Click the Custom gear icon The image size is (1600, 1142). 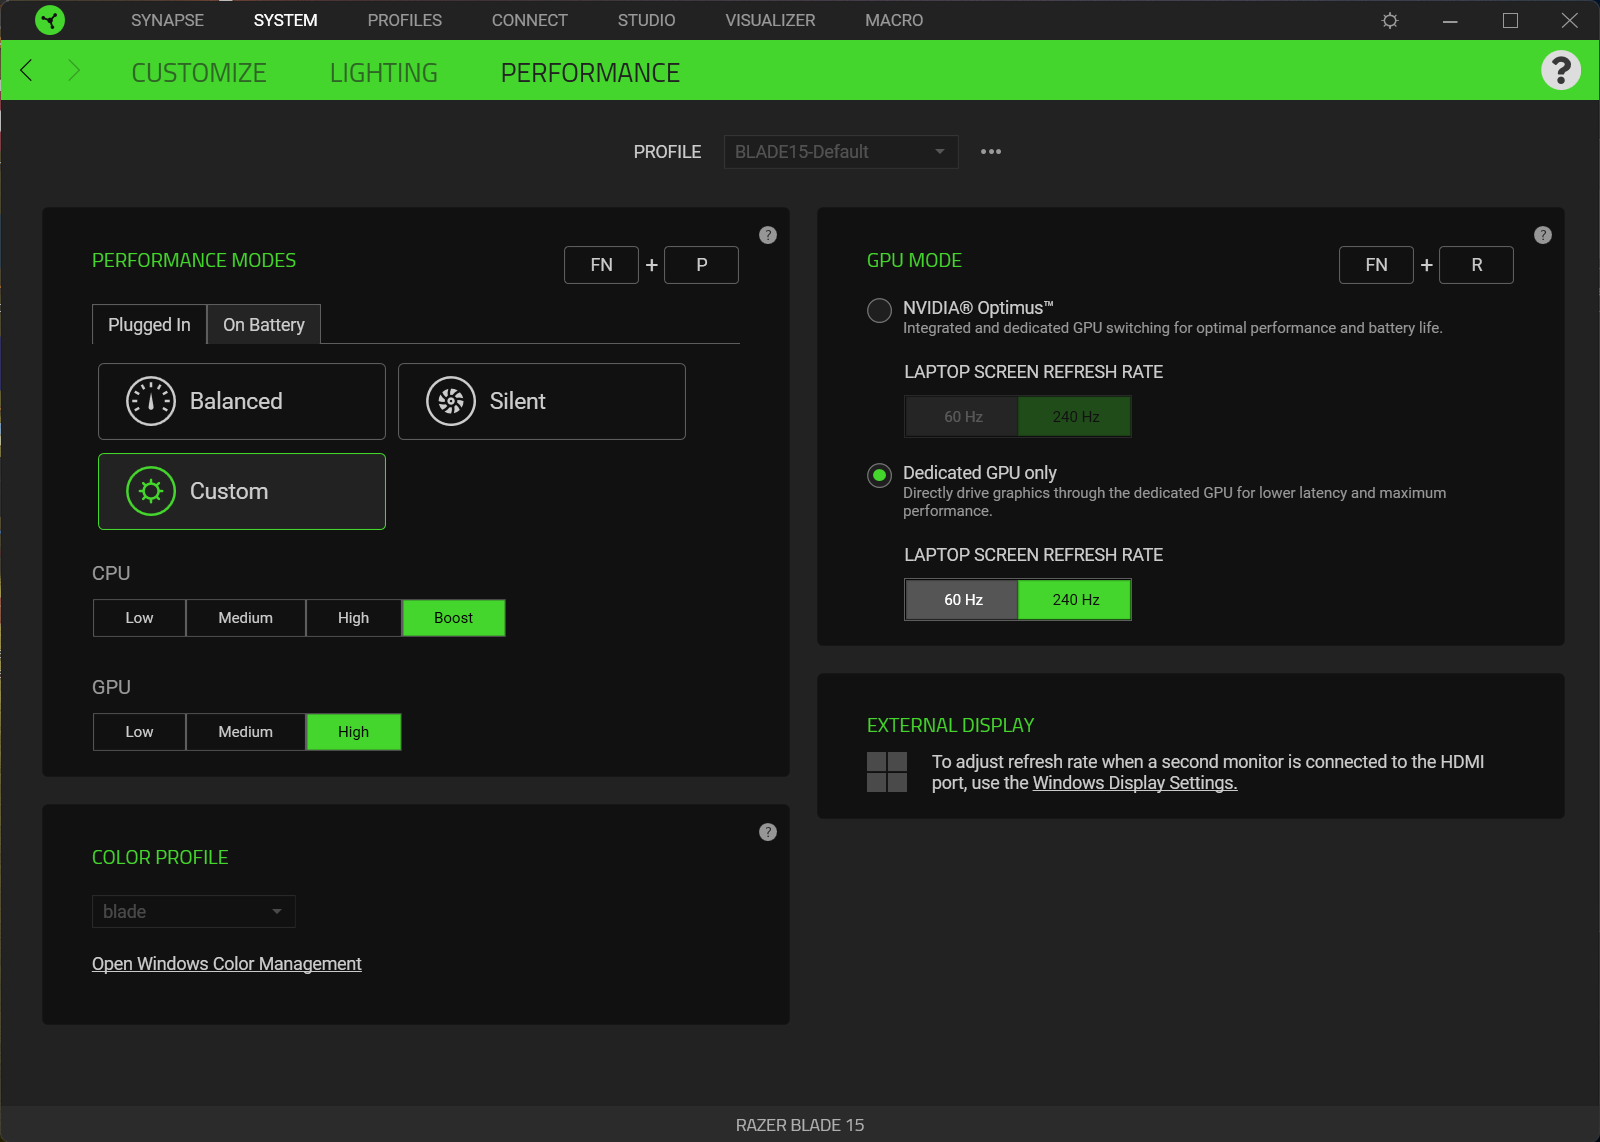(x=151, y=491)
